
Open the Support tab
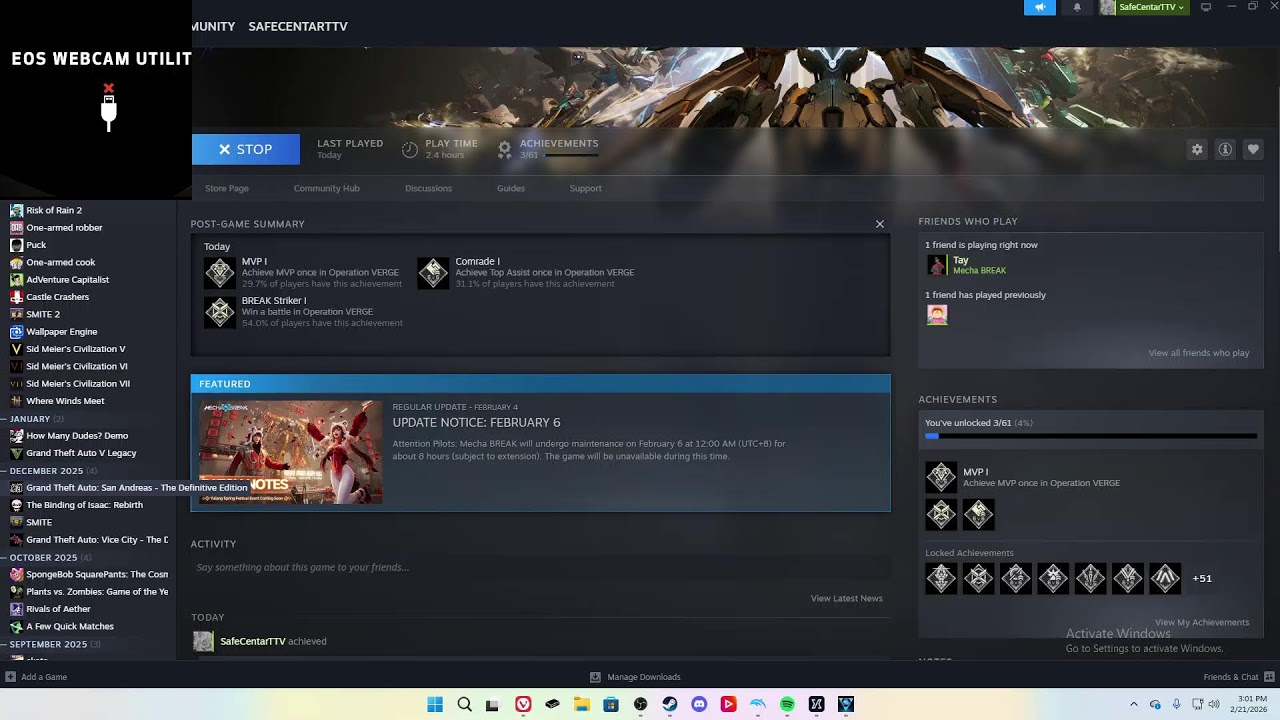(586, 188)
